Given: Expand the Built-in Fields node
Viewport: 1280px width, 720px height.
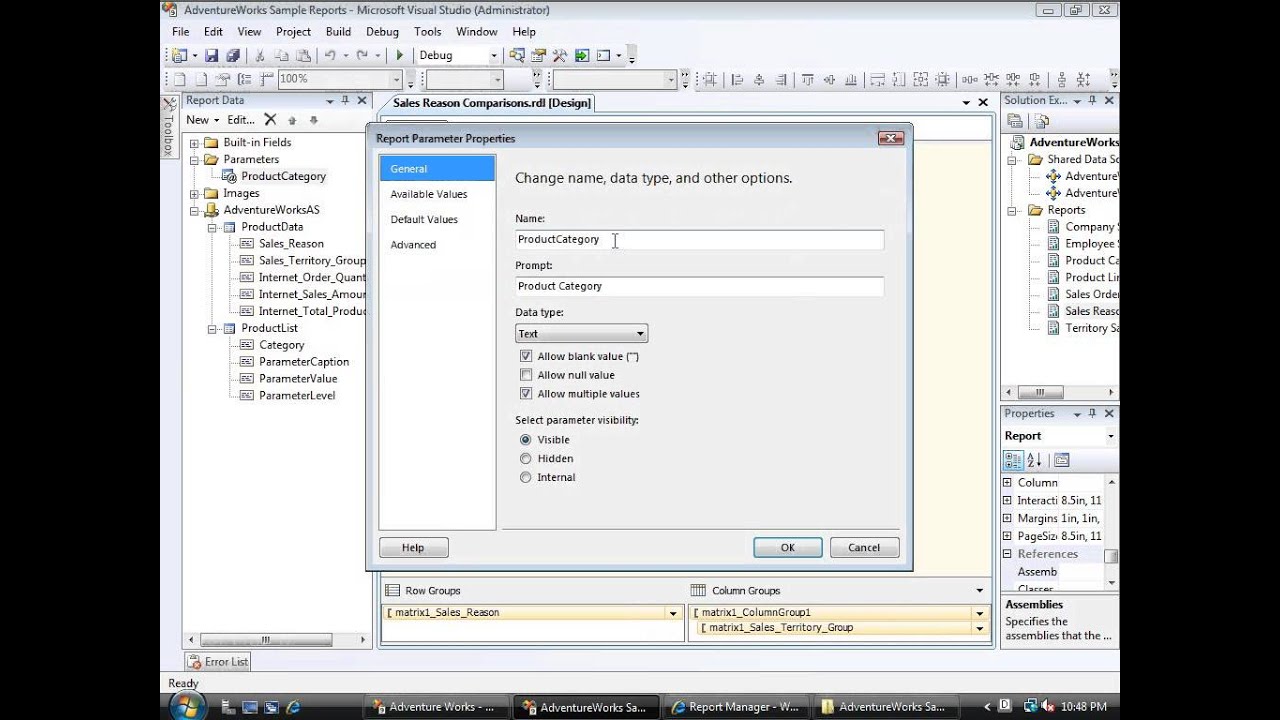Looking at the screenshot, I should tap(195, 143).
